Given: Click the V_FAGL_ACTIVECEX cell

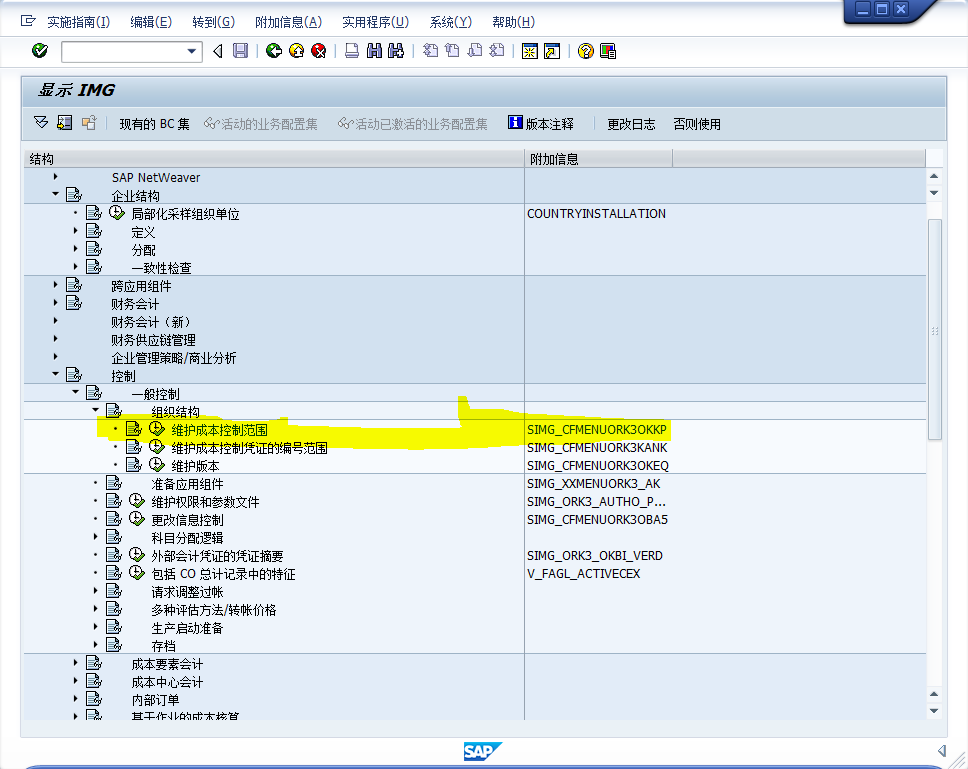Looking at the screenshot, I should tap(583, 573).
